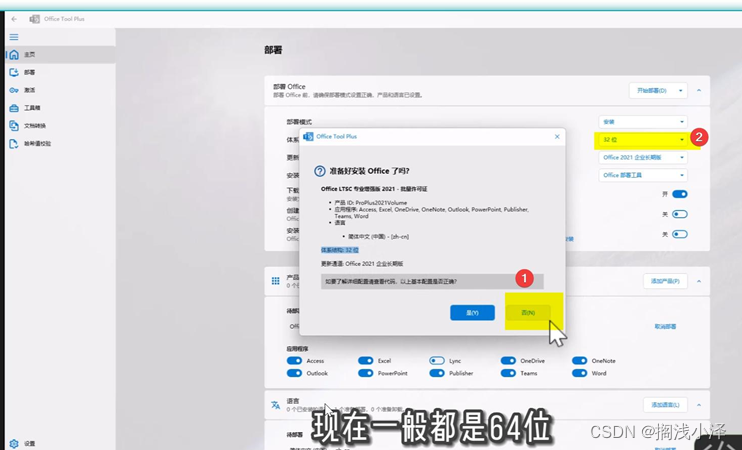Open the 文档转换 page in the sidebar
Screen dimensions: 742x450
[x=60, y=125]
